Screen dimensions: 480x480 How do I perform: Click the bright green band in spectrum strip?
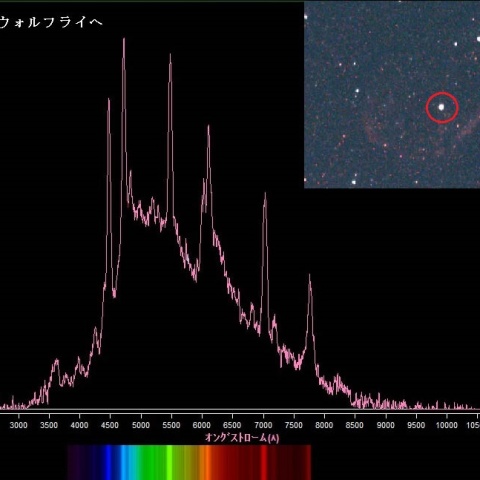pos(169,462)
